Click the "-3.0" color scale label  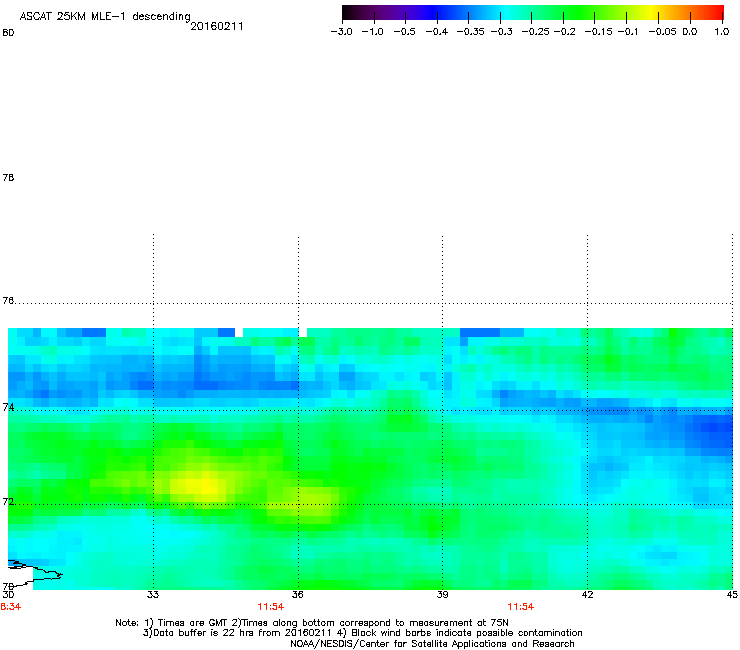click(341, 32)
